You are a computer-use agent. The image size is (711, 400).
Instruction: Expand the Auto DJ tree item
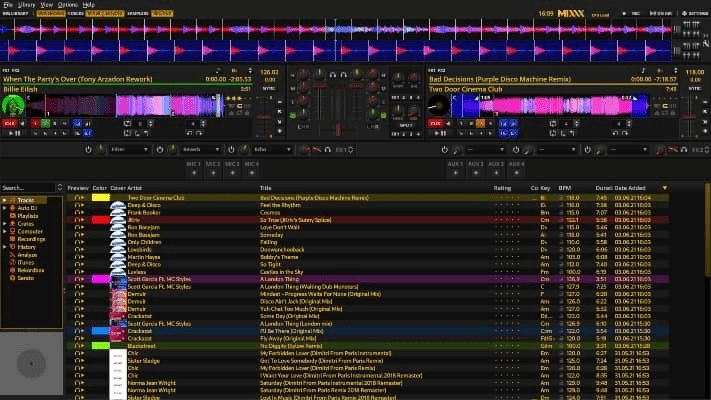[5, 208]
